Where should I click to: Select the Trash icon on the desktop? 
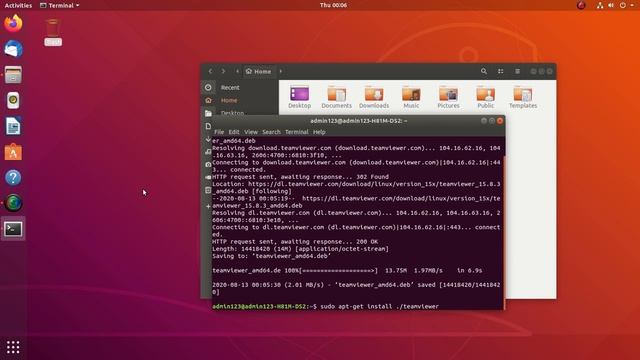click(53, 32)
